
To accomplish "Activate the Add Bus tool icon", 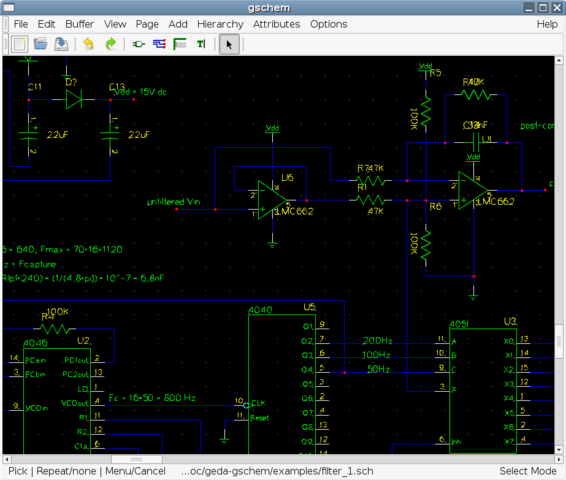I will click(x=180, y=44).
